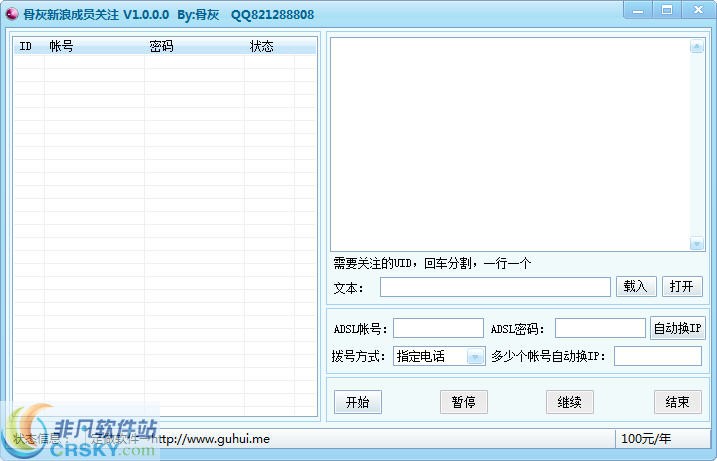Click the UID text area scroll-up arrow
Image resolution: width=717 pixels, height=461 pixels.
pos(696,46)
